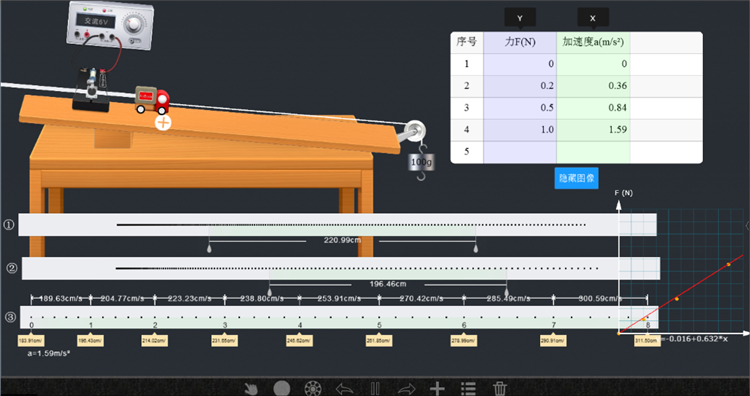750x396 pixels.
Task: Redo with the right curved arrow icon
Action: 406,389
